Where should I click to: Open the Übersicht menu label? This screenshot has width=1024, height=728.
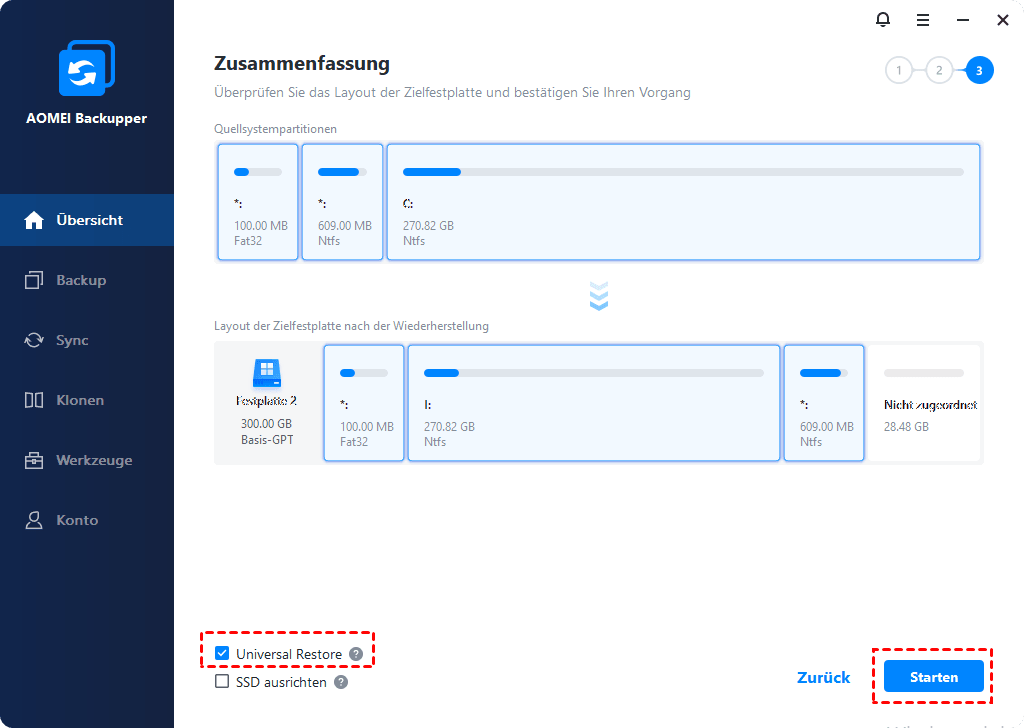[x=89, y=220]
